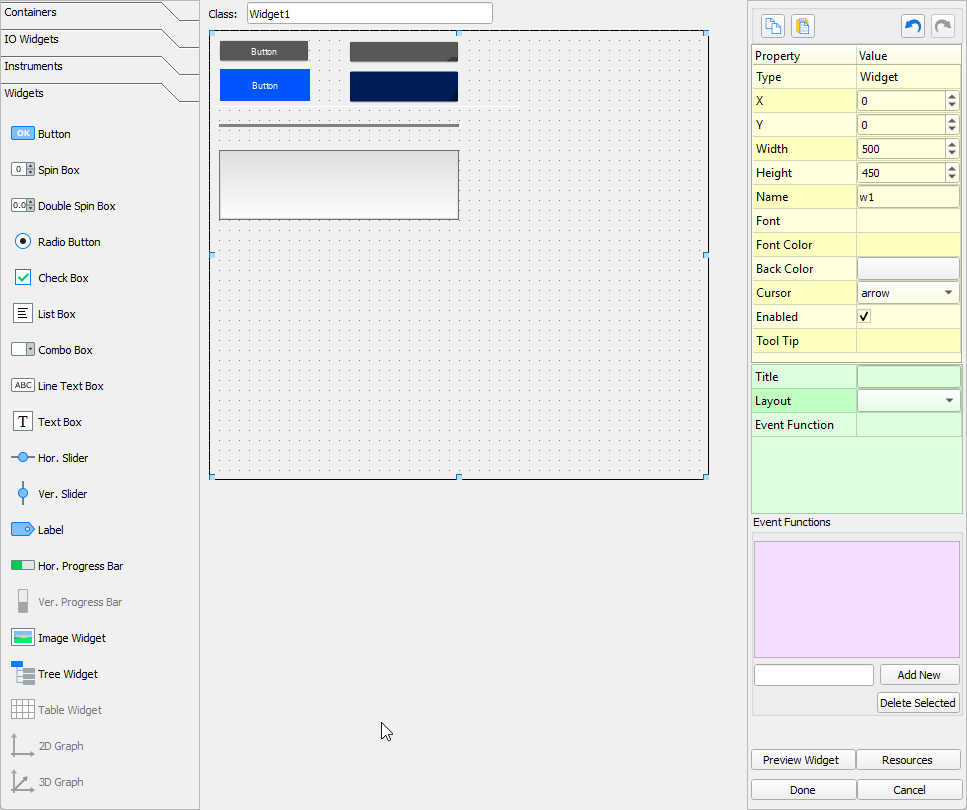Select the Label widget tool
967x810 pixels.
pos(55,529)
